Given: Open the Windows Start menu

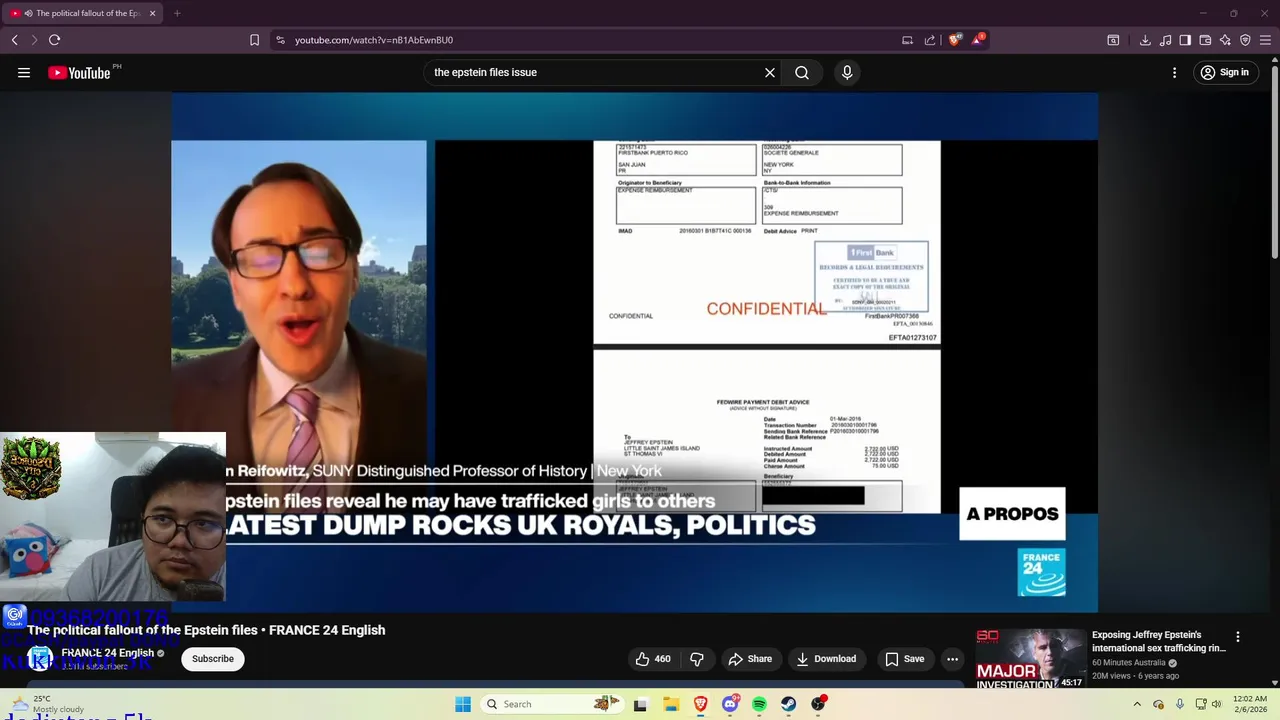Looking at the screenshot, I should coord(463,704).
